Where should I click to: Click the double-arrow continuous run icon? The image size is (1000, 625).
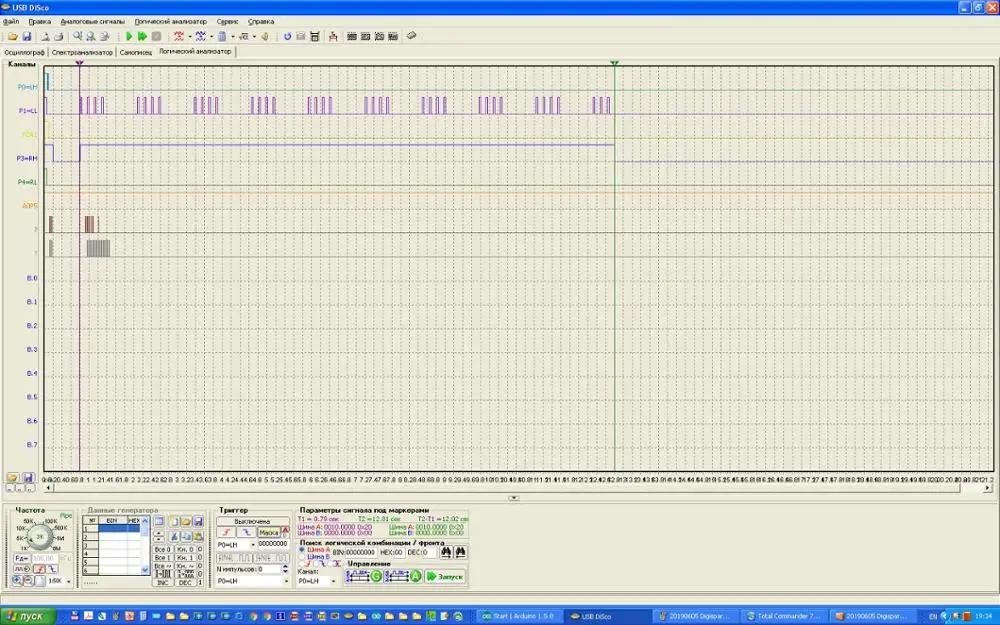tap(142, 36)
